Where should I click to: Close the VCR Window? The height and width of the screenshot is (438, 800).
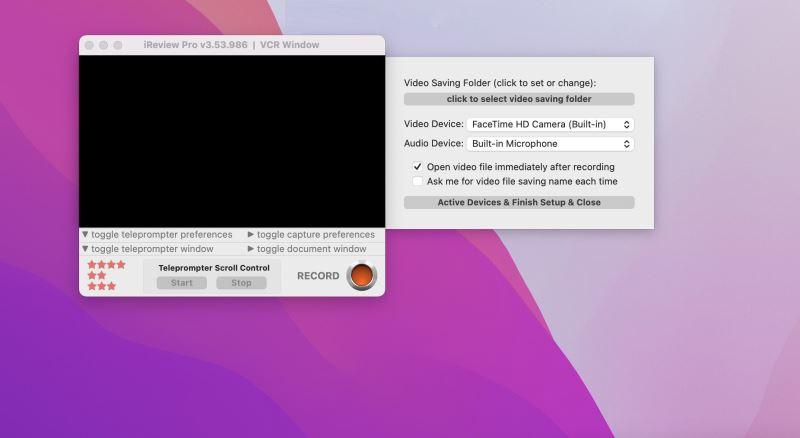pos(89,45)
